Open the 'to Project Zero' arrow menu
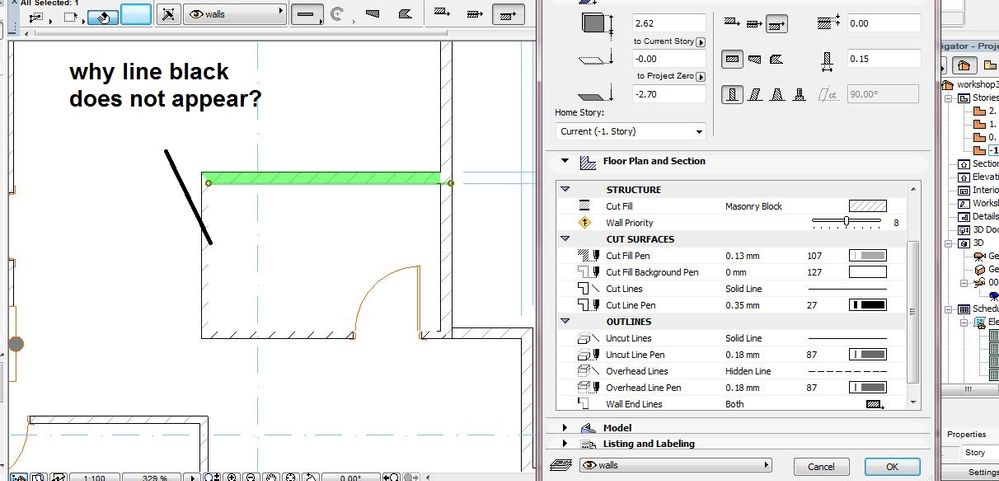This screenshot has width=999, height=481. pyautogui.click(x=701, y=76)
